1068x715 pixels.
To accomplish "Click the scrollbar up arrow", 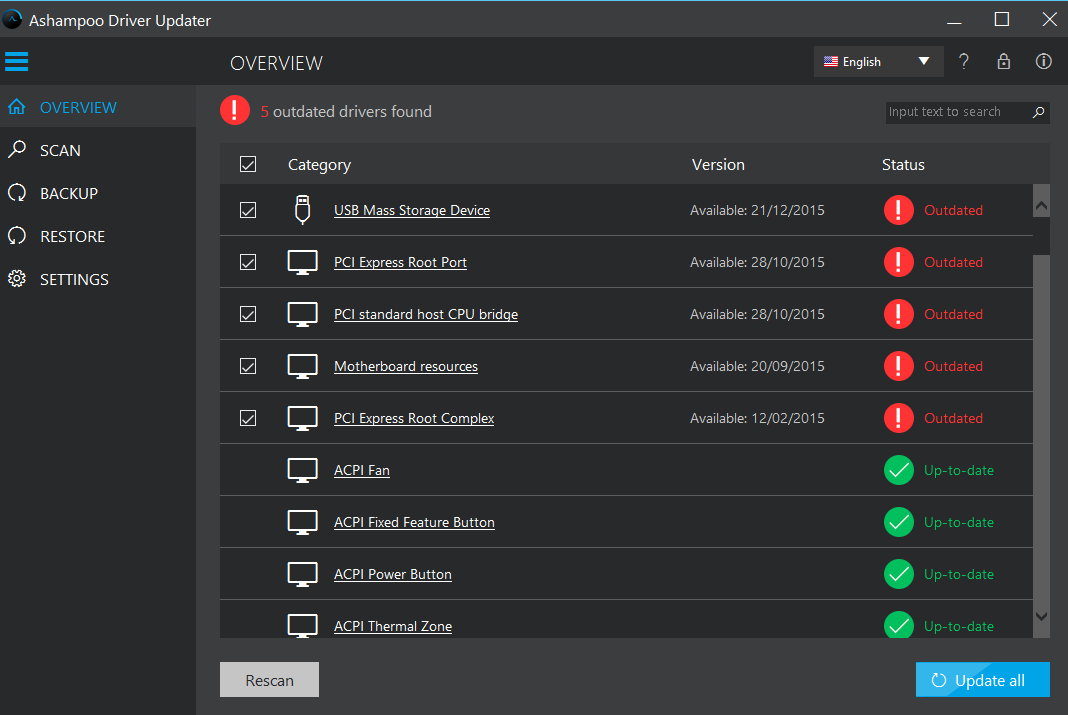I will click(1041, 205).
